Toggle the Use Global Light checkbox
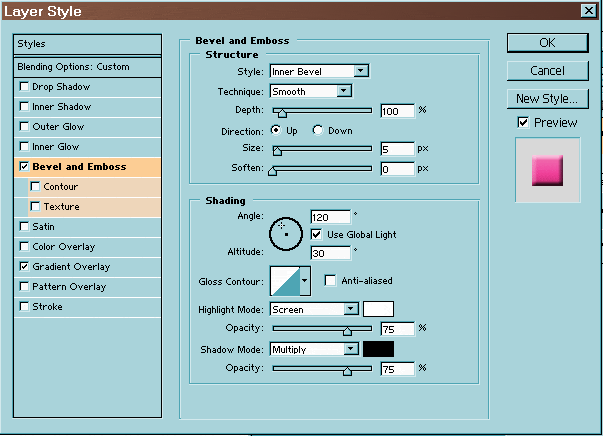Viewport: 603px width, 436px height. click(x=318, y=234)
